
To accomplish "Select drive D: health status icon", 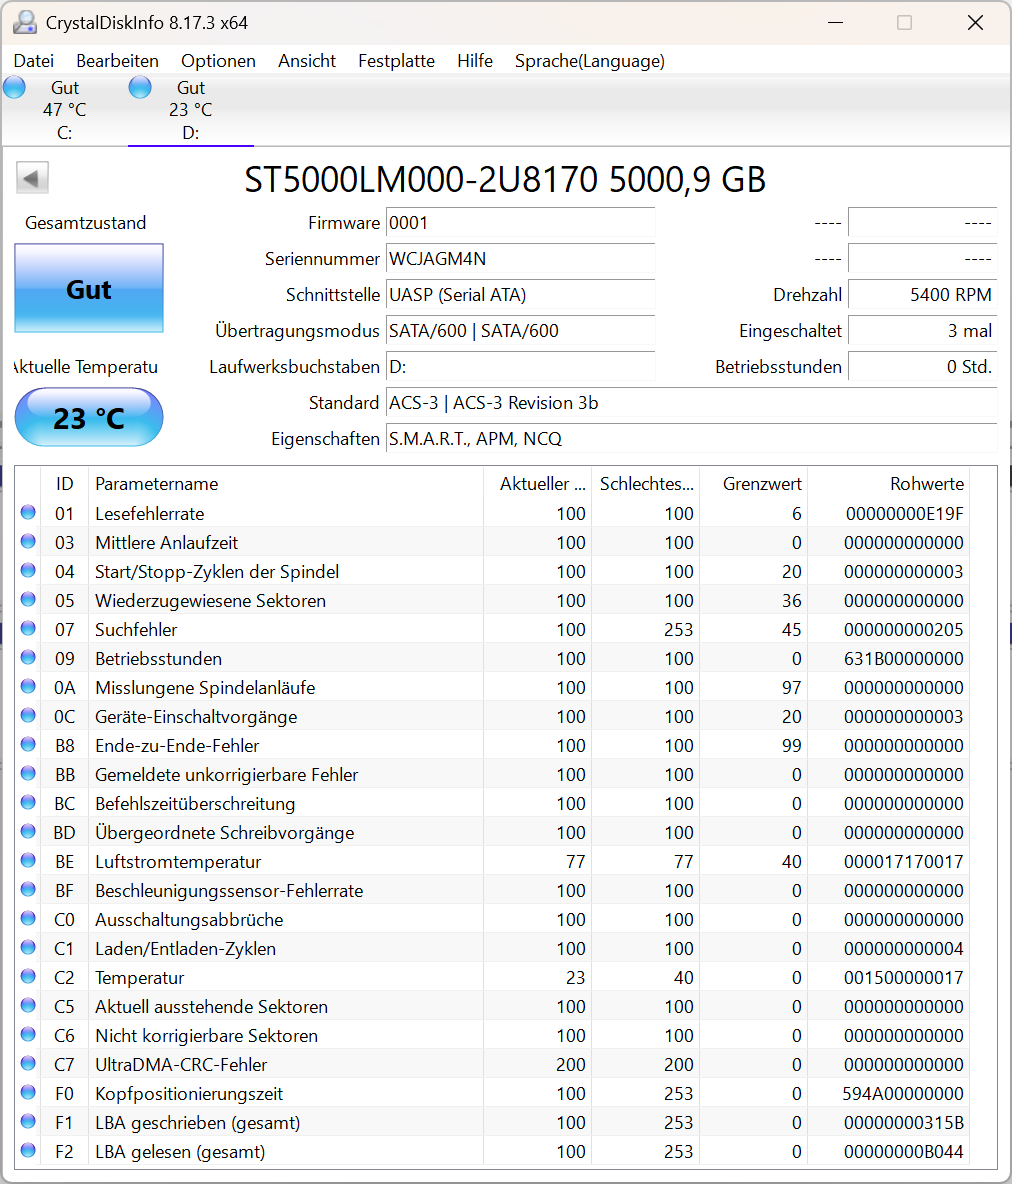I will 140,87.
